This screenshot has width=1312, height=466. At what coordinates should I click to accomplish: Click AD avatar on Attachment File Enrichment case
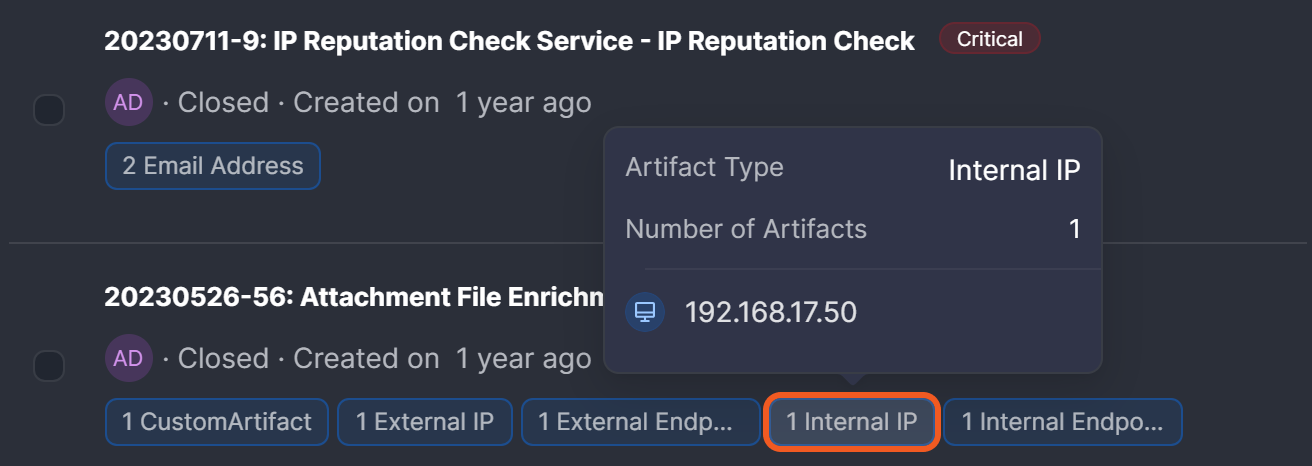[128, 359]
